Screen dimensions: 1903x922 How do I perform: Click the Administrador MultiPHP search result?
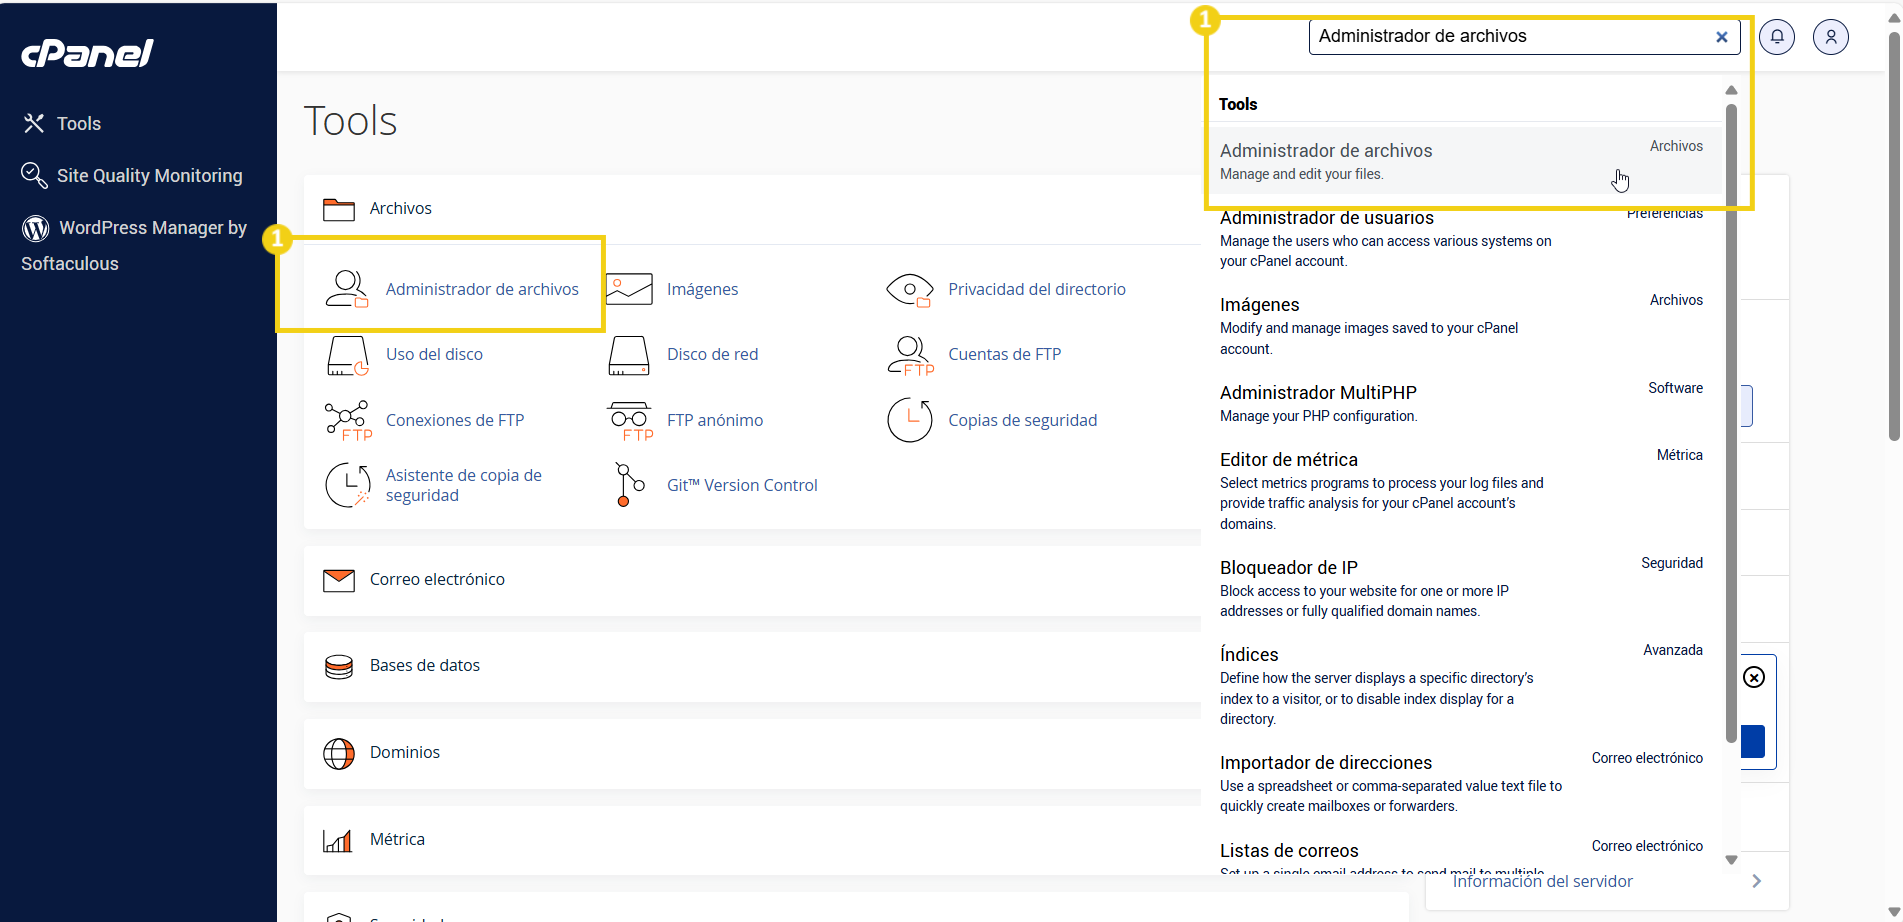tap(1318, 393)
